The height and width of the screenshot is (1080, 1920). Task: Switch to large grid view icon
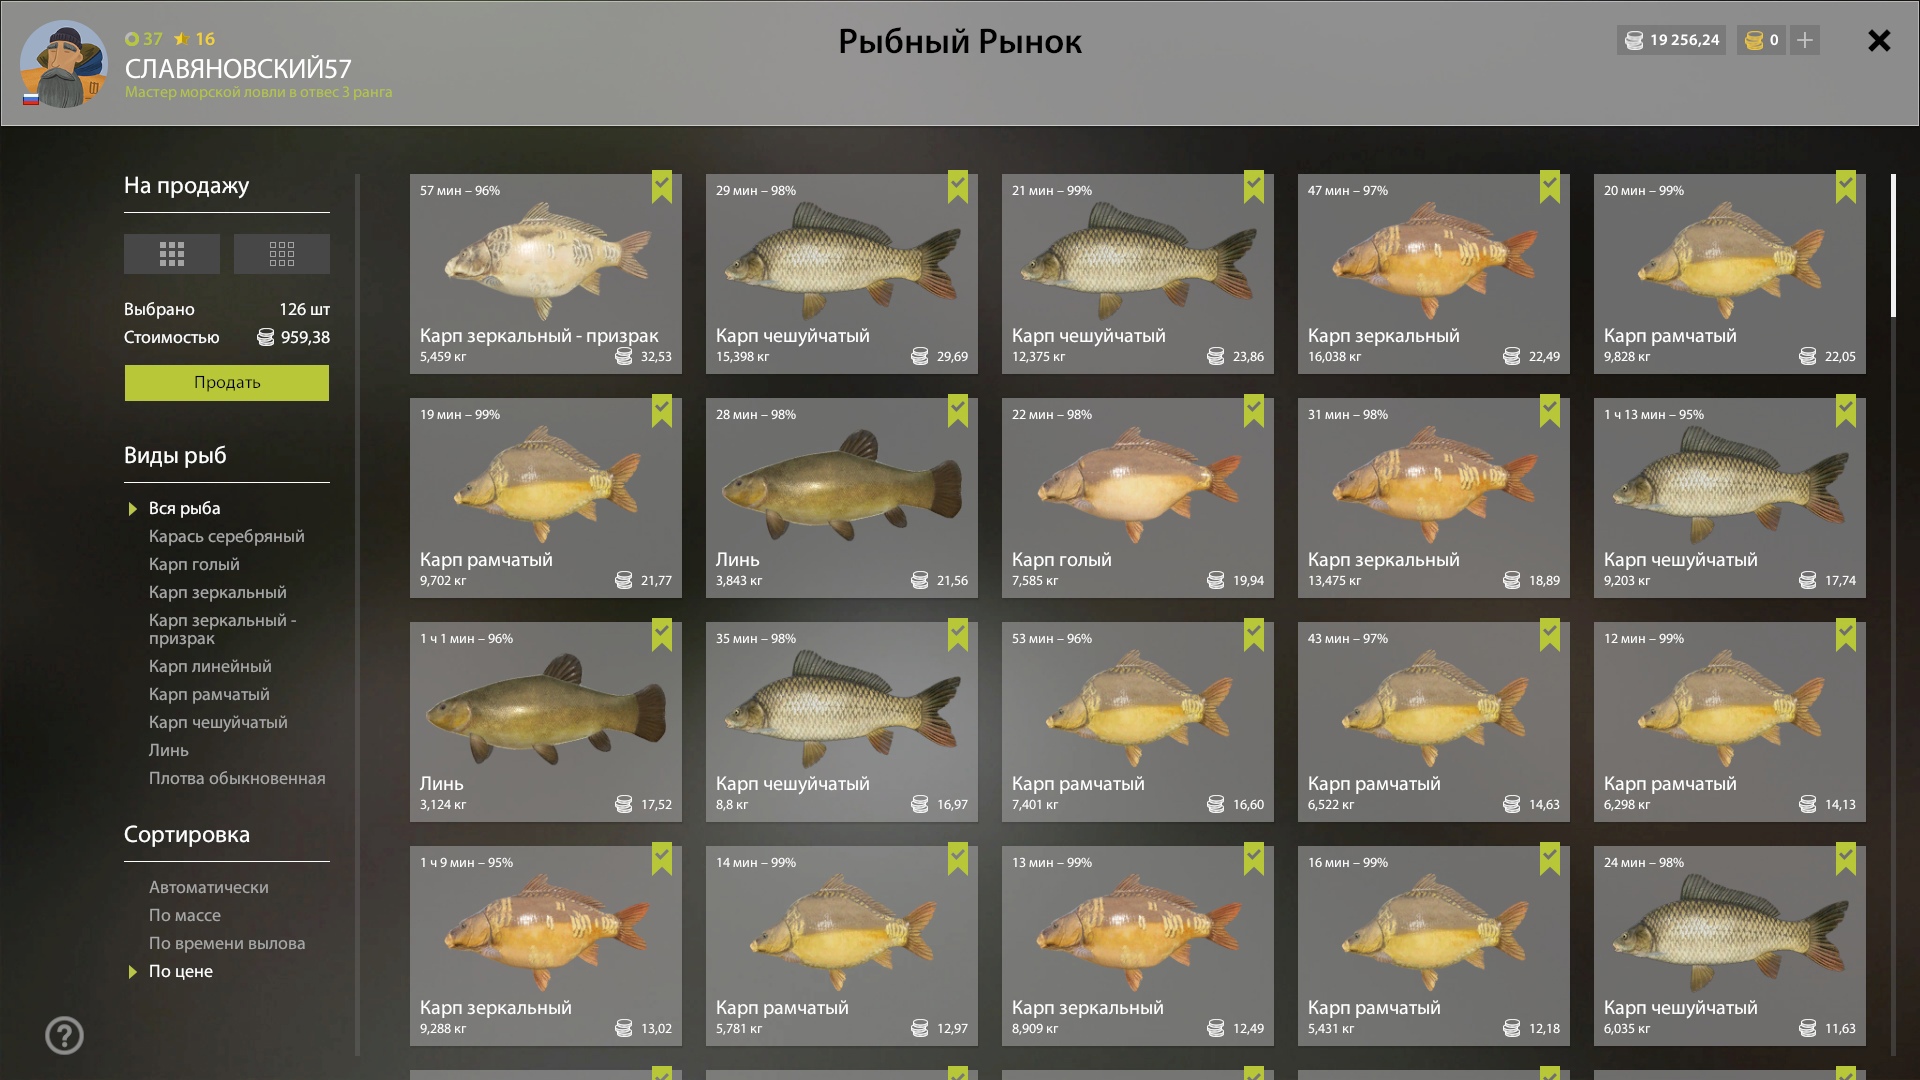[171, 254]
